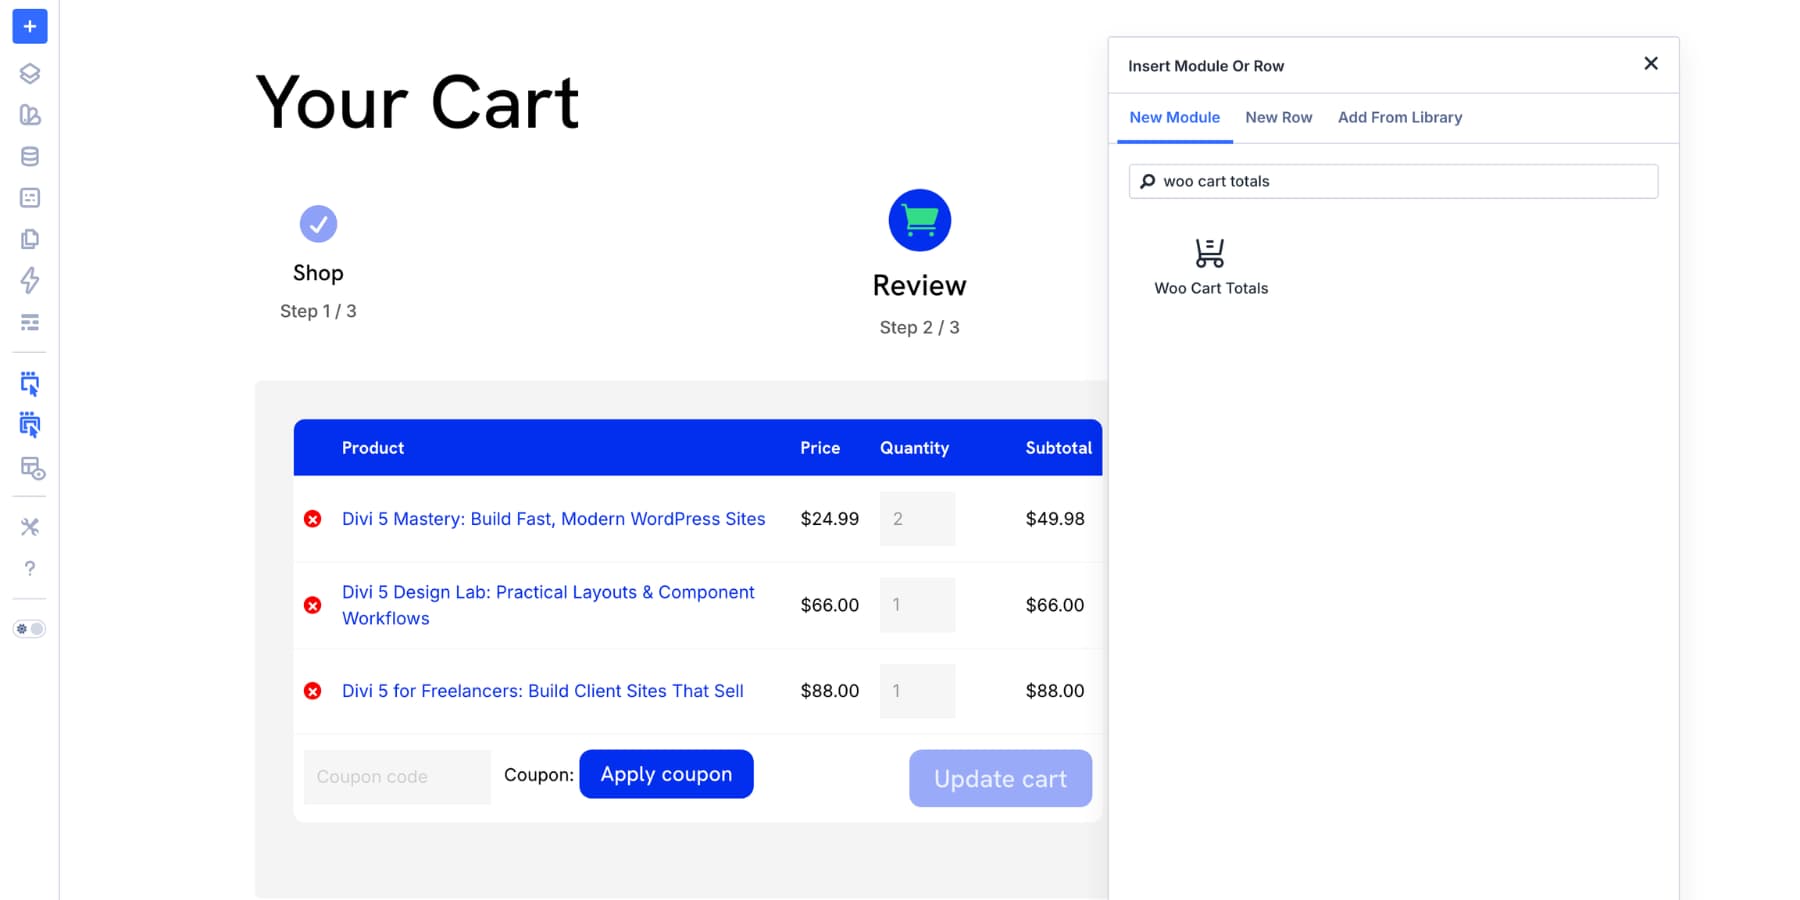Toggle the light/dark mode switch
This screenshot has width=1800, height=900.
click(29, 629)
